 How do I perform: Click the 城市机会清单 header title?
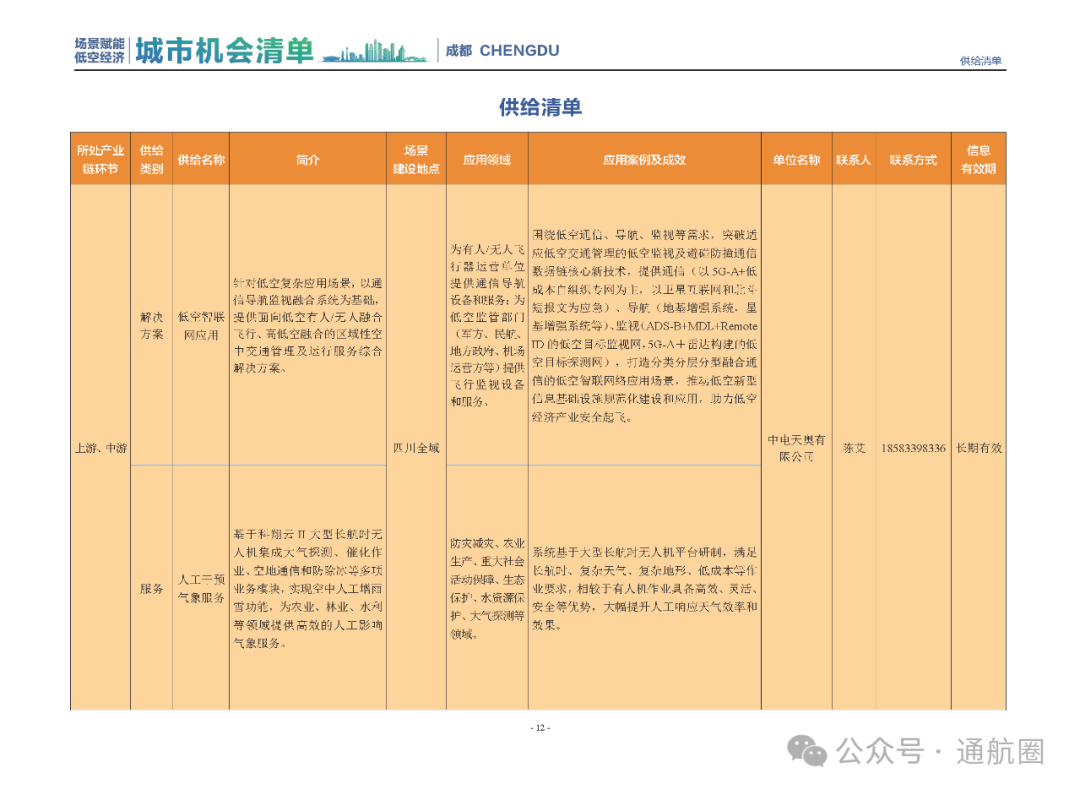[224, 51]
